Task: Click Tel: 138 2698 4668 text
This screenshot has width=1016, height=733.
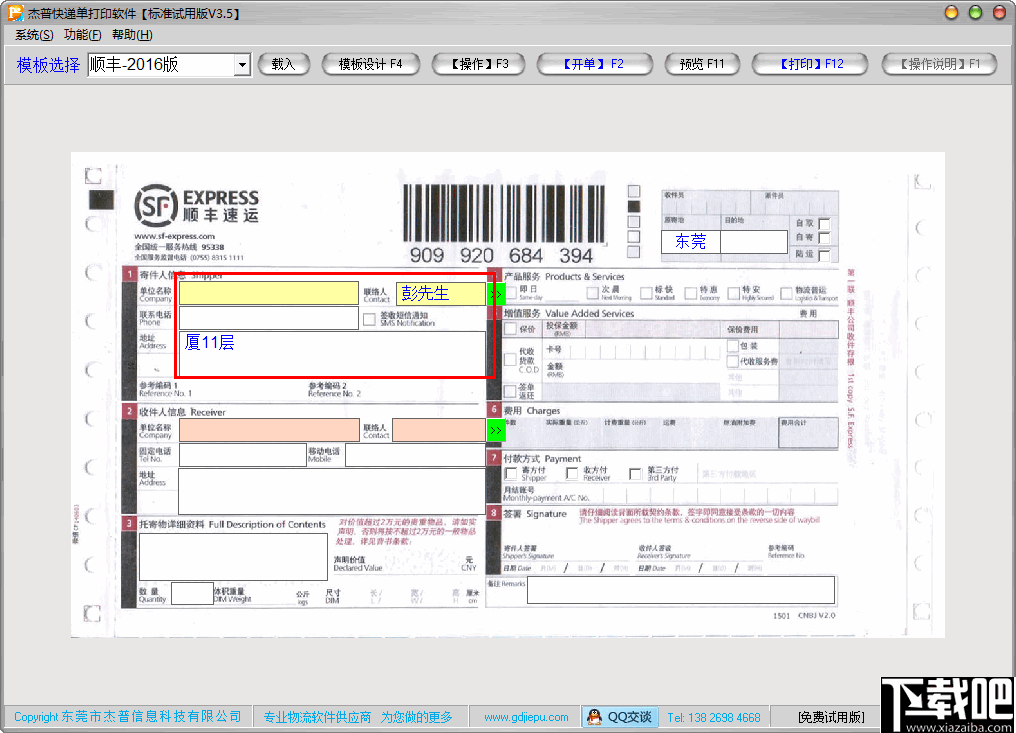Action: (x=714, y=717)
